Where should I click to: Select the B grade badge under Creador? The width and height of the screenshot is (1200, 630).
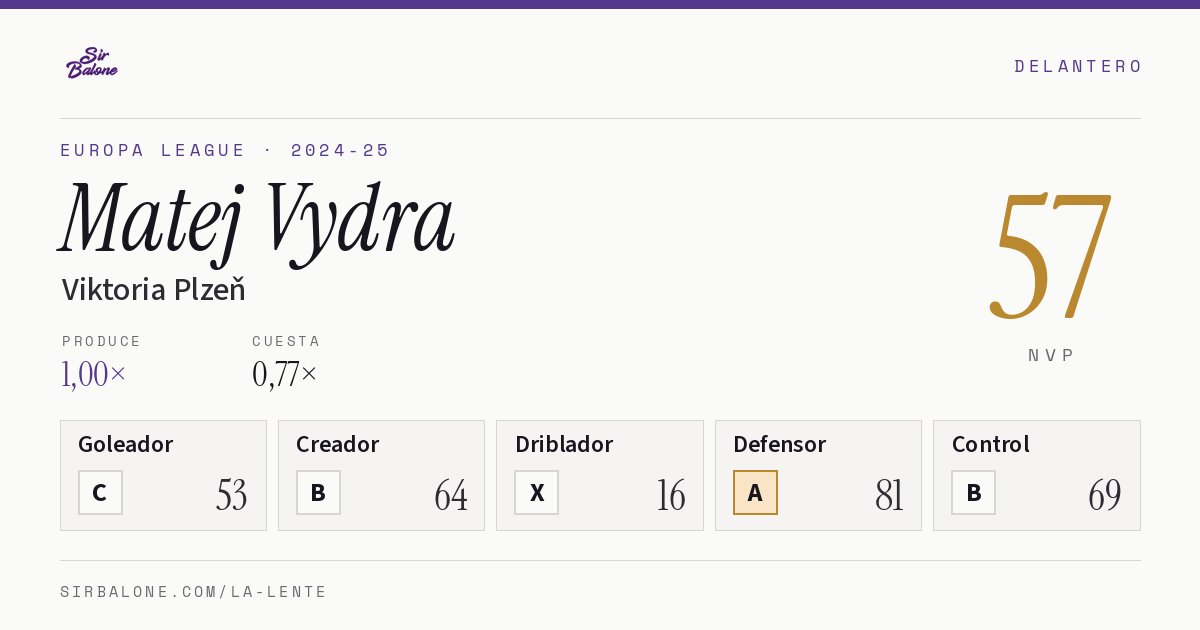318,493
